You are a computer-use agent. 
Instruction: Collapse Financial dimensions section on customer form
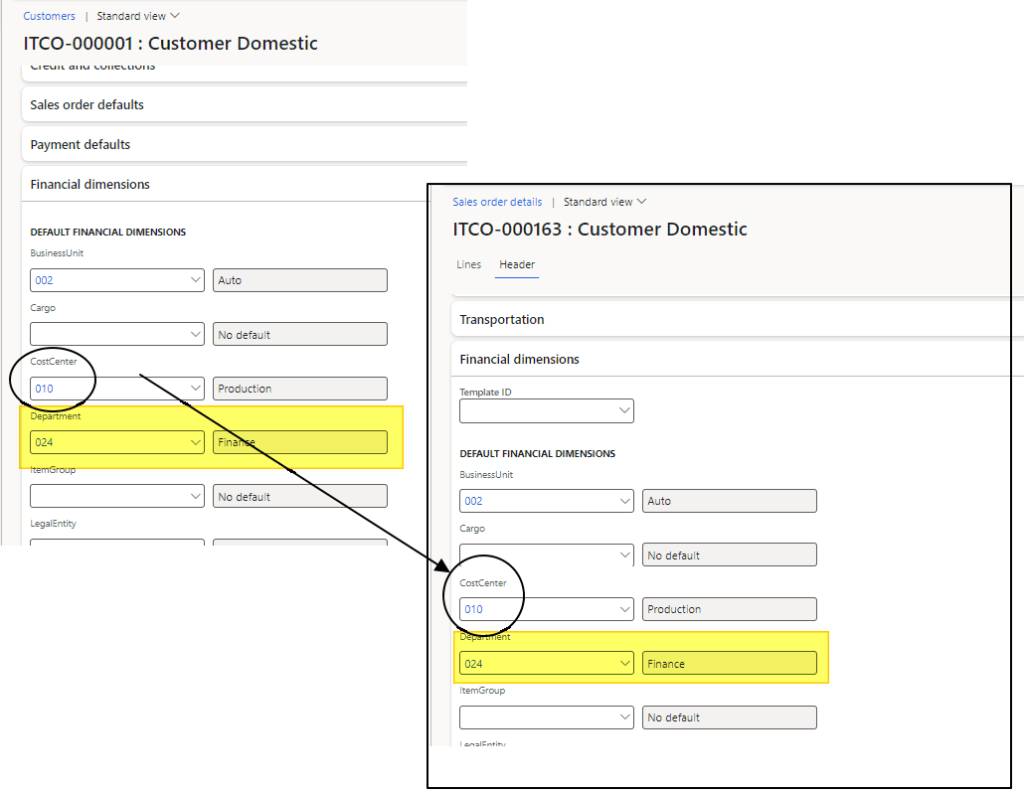pyautogui.click(x=90, y=185)
